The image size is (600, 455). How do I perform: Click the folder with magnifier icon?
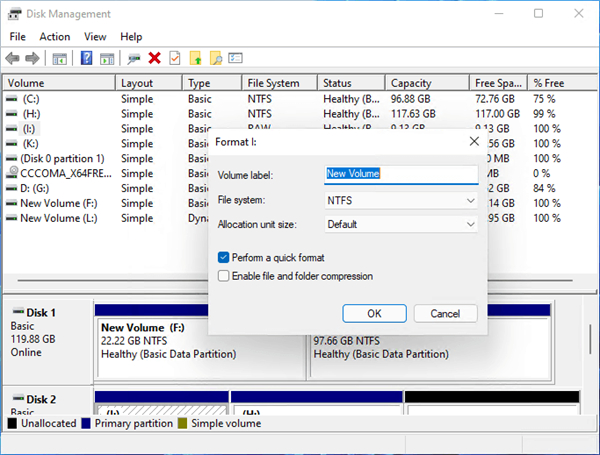(x=215, y=59)
